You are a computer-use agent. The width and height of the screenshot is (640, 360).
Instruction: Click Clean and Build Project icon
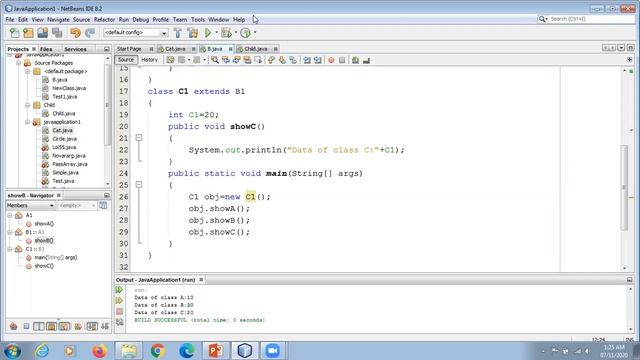click(x=193, y=33)
